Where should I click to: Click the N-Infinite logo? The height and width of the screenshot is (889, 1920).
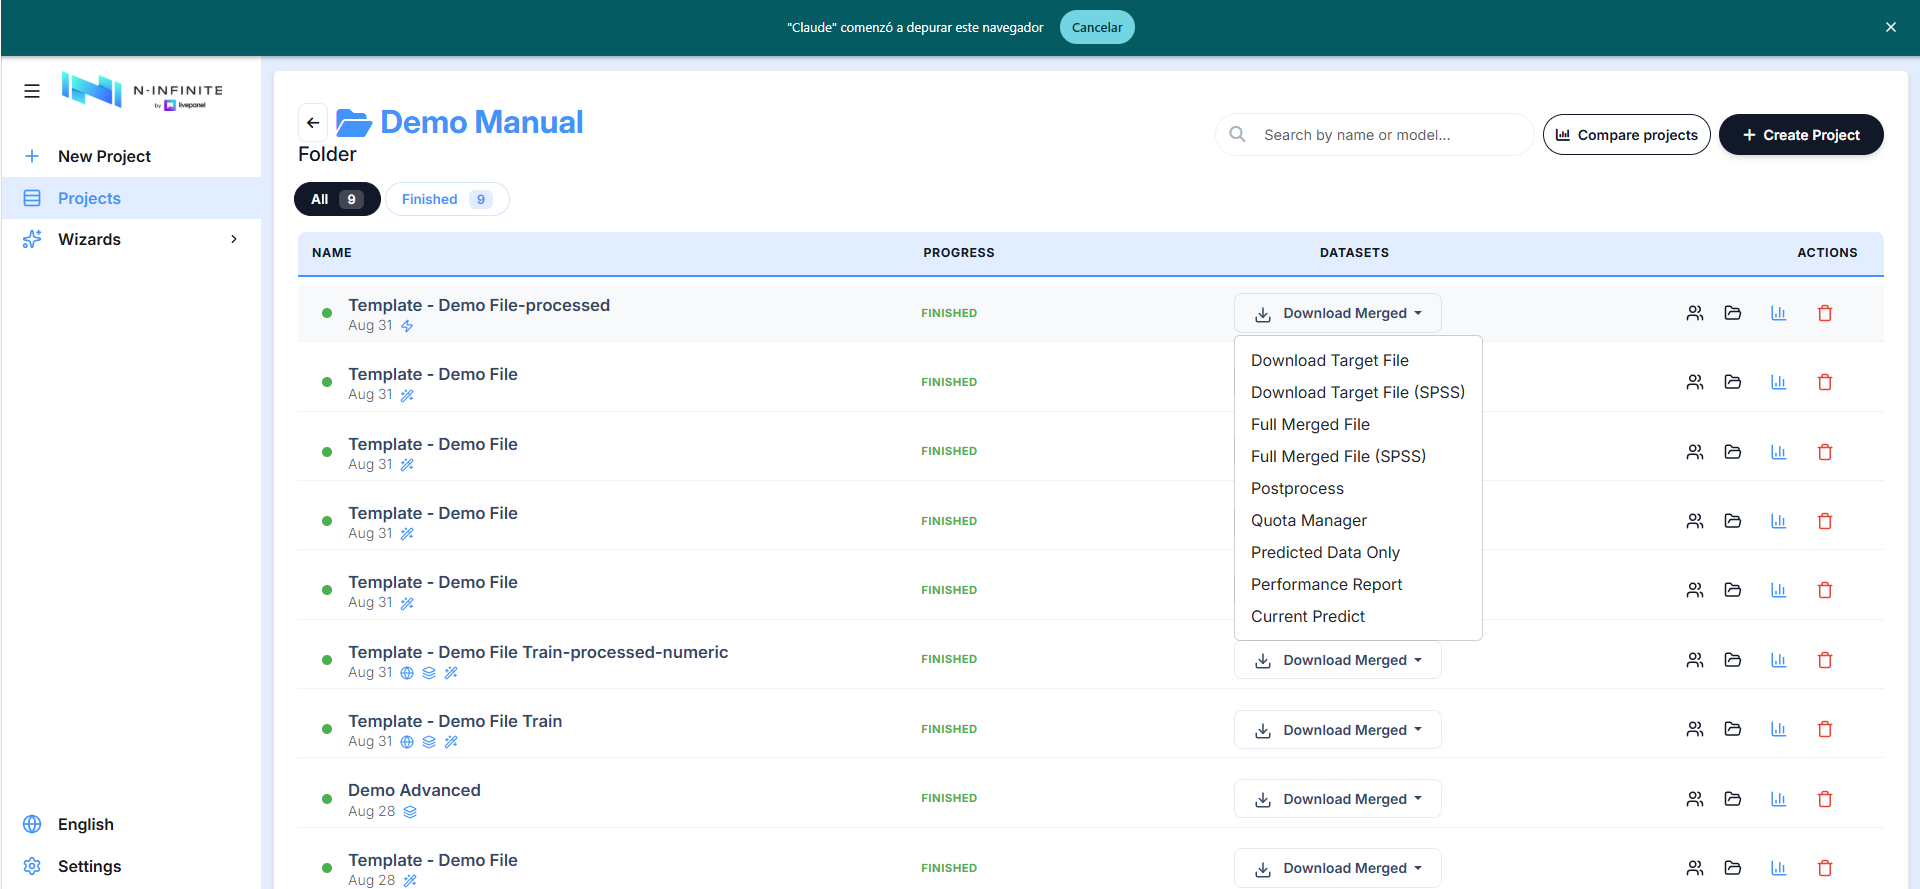coord(142,90)
